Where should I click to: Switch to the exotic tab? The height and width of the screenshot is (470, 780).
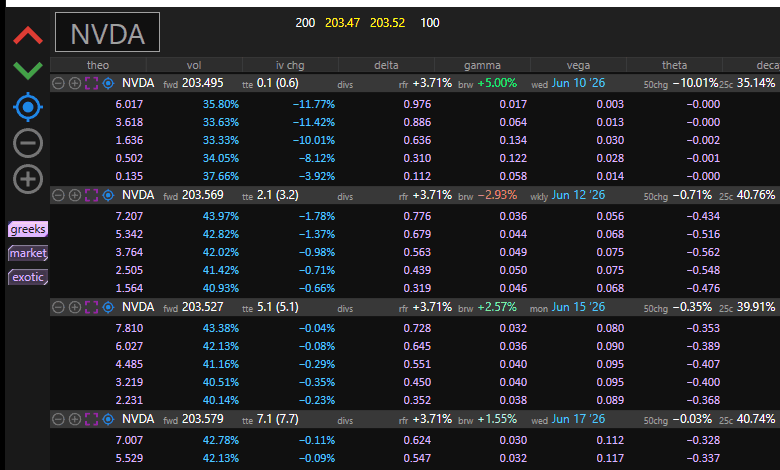pos(28,277)
